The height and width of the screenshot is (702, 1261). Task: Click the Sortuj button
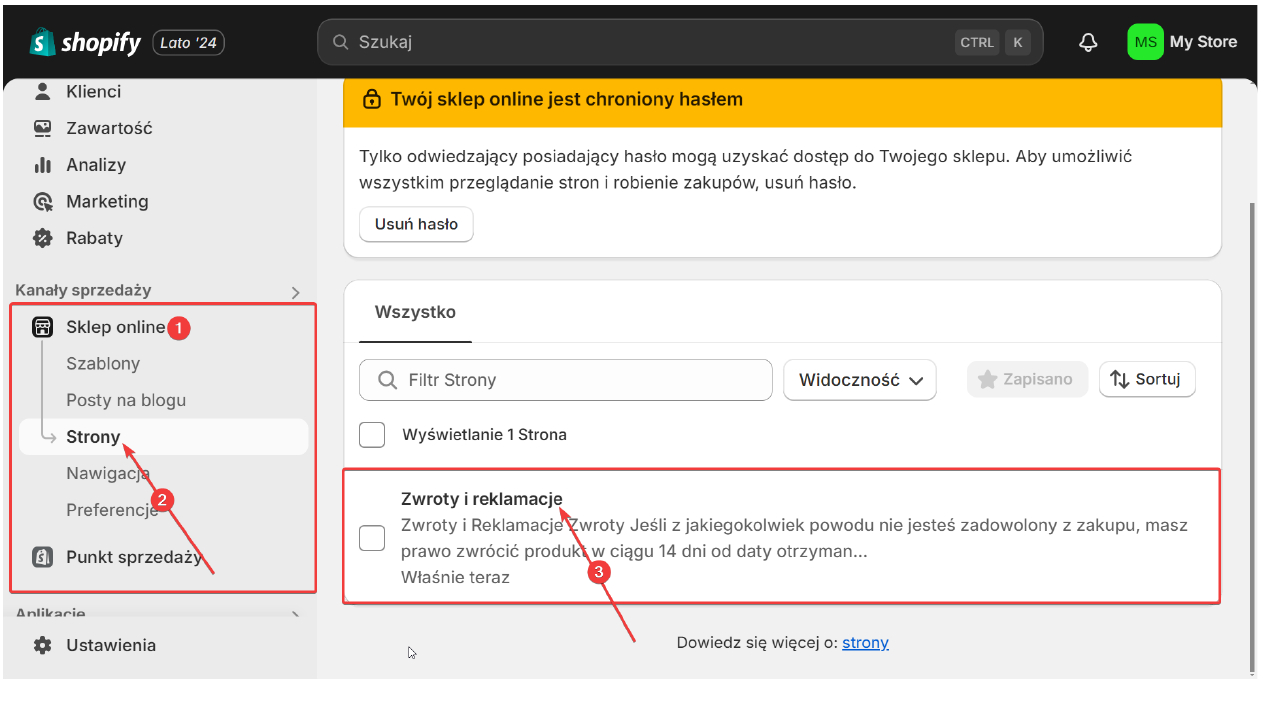pos(1147,379)
